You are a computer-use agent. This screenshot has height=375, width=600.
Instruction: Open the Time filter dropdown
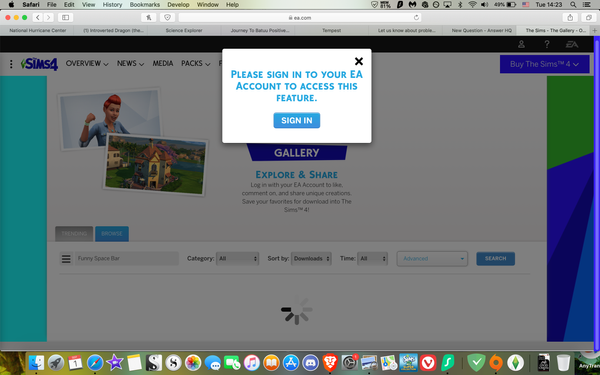(372, 259)
